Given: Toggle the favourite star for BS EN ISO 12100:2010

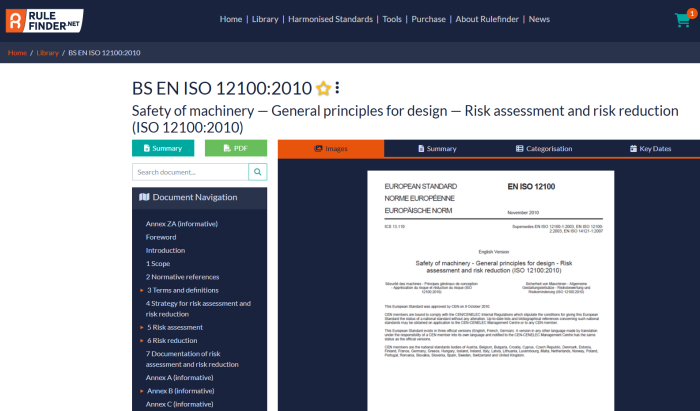Looking at the screenshot, I should 323,88.
